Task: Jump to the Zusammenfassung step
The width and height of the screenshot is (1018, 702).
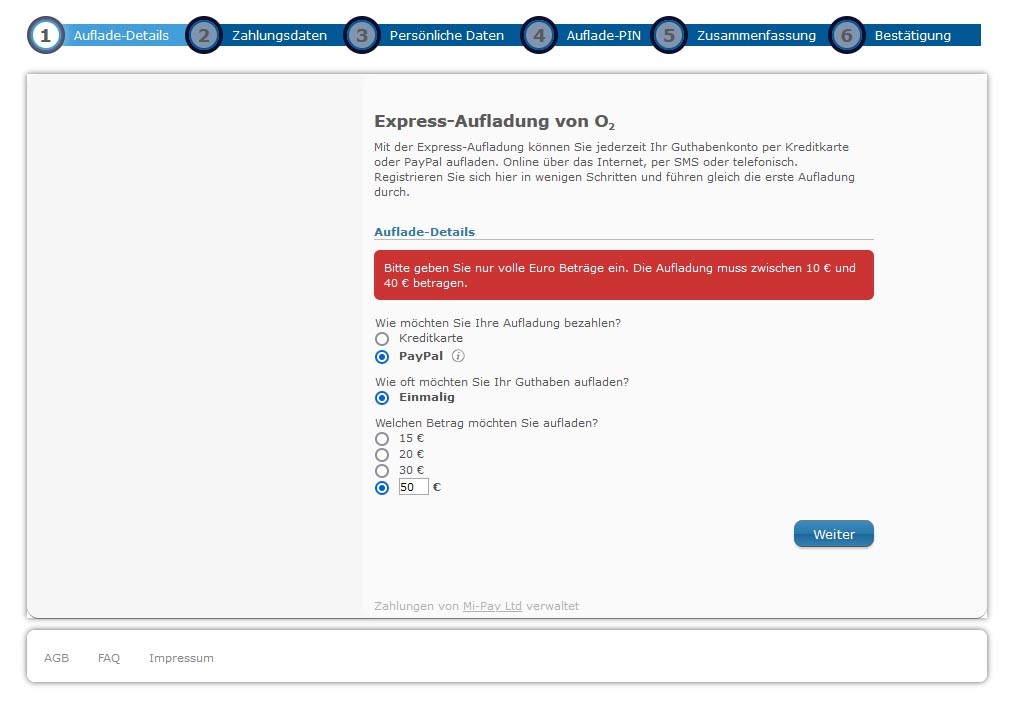Action: pos(756,36)
